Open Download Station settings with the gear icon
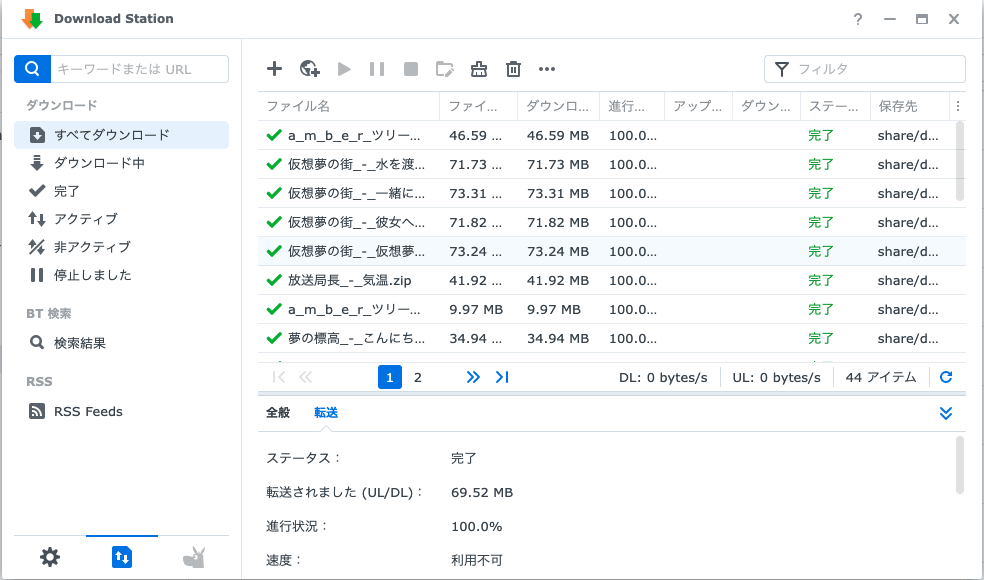This screenshot has width=984, height=580. click(49, 557)
